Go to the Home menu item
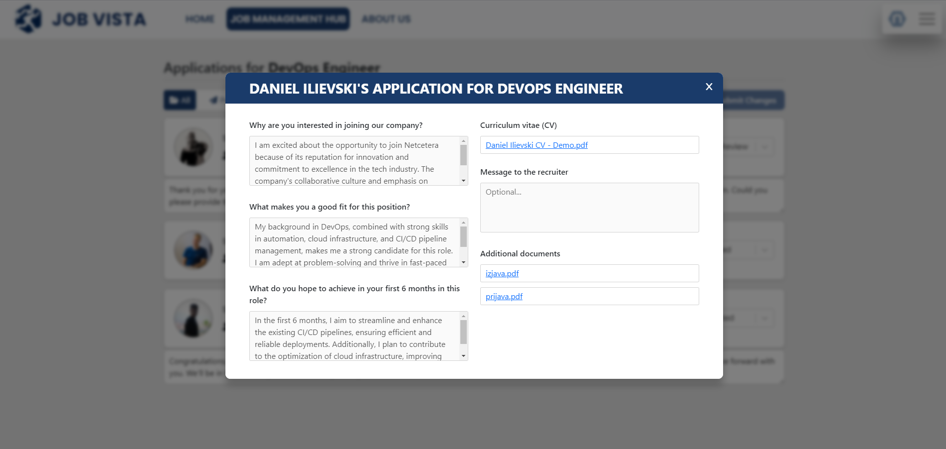 (200, 19)
